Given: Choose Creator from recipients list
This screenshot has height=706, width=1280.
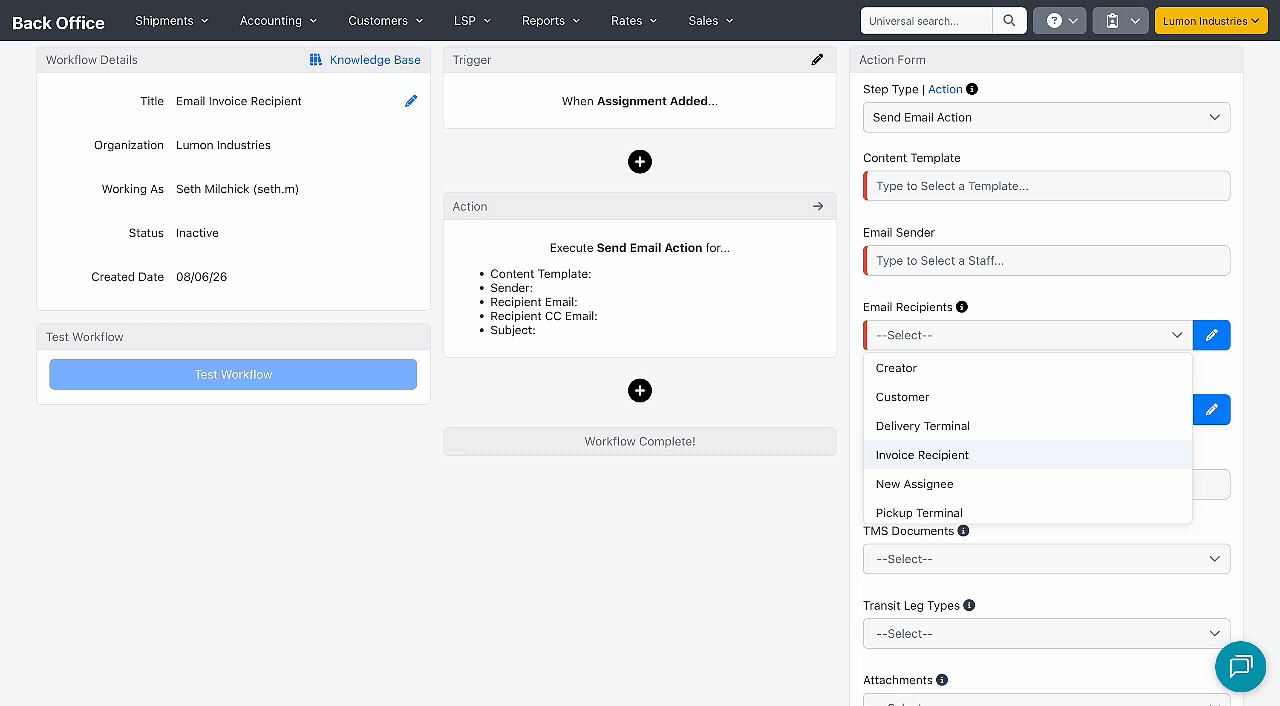Looking at the screenshot, I should (1028, 368).
